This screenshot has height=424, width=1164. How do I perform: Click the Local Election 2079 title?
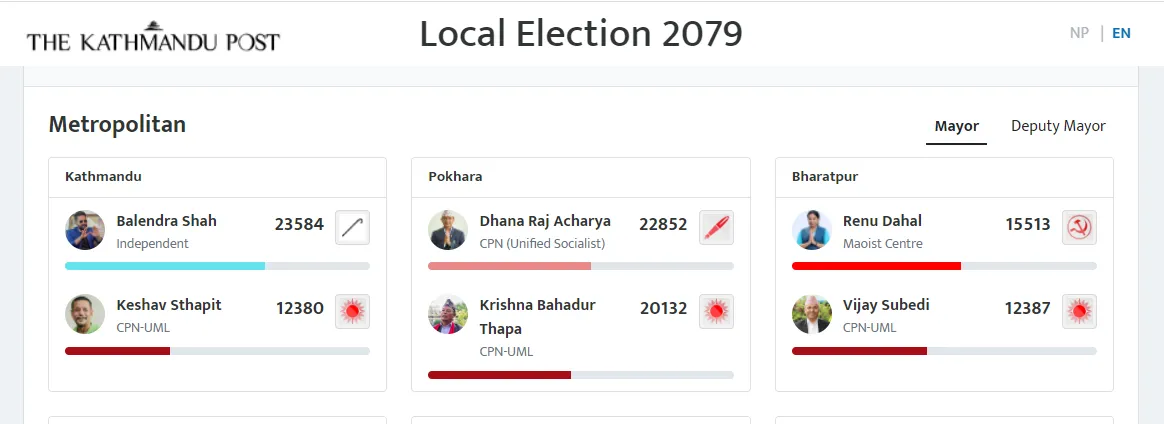point(581,34)
